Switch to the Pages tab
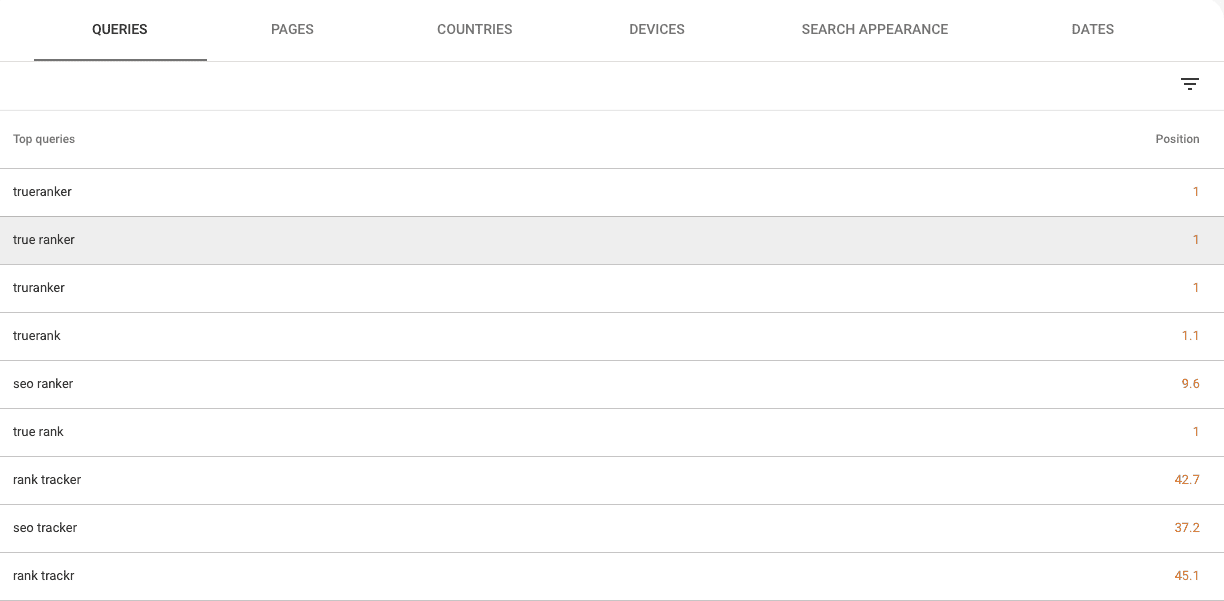The width and height of the screenshot is (1224, 601). 292,30
